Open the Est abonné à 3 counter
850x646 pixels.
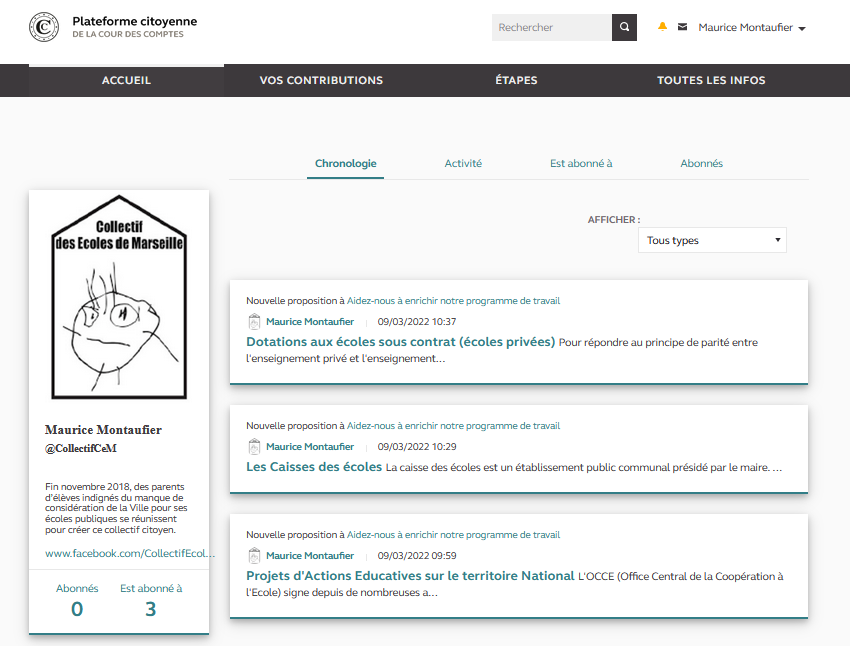click(151, 600)
